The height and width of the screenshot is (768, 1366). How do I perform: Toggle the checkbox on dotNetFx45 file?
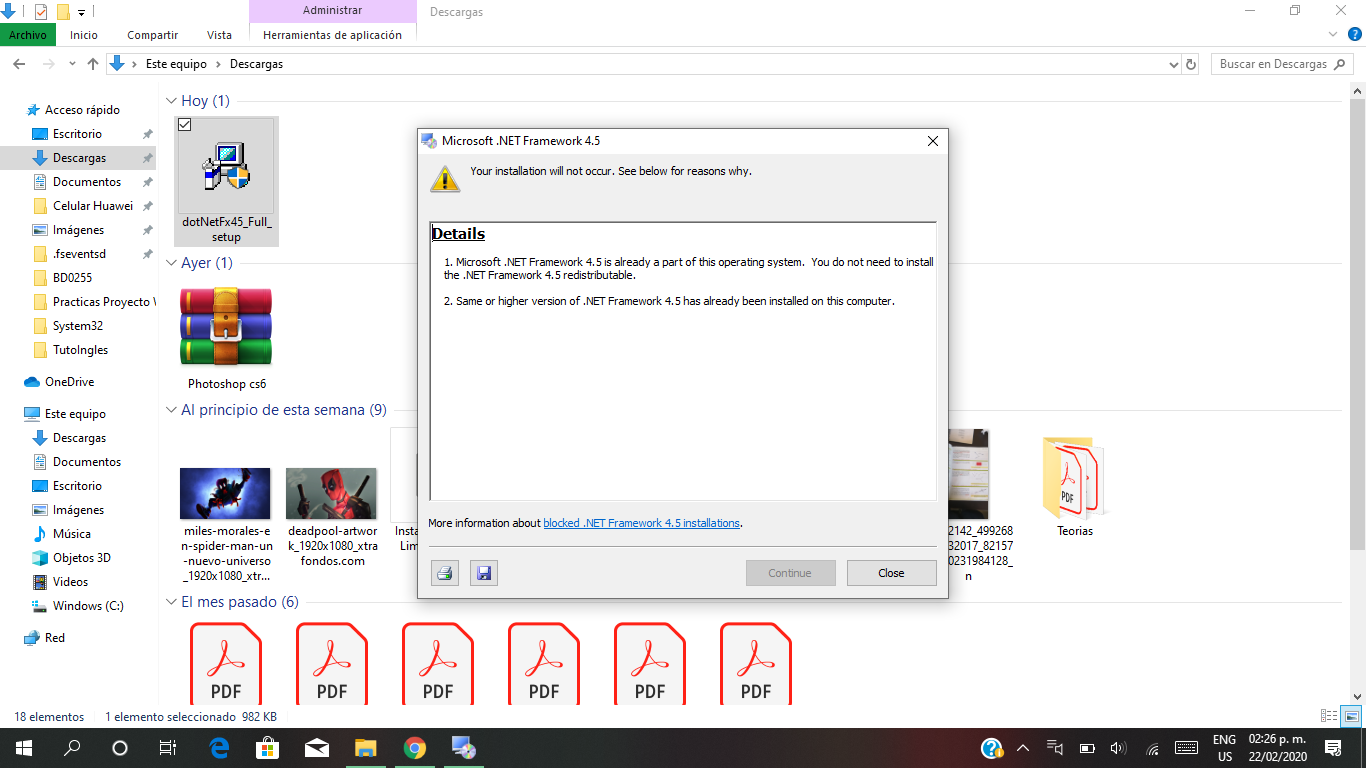click(184, 125)
